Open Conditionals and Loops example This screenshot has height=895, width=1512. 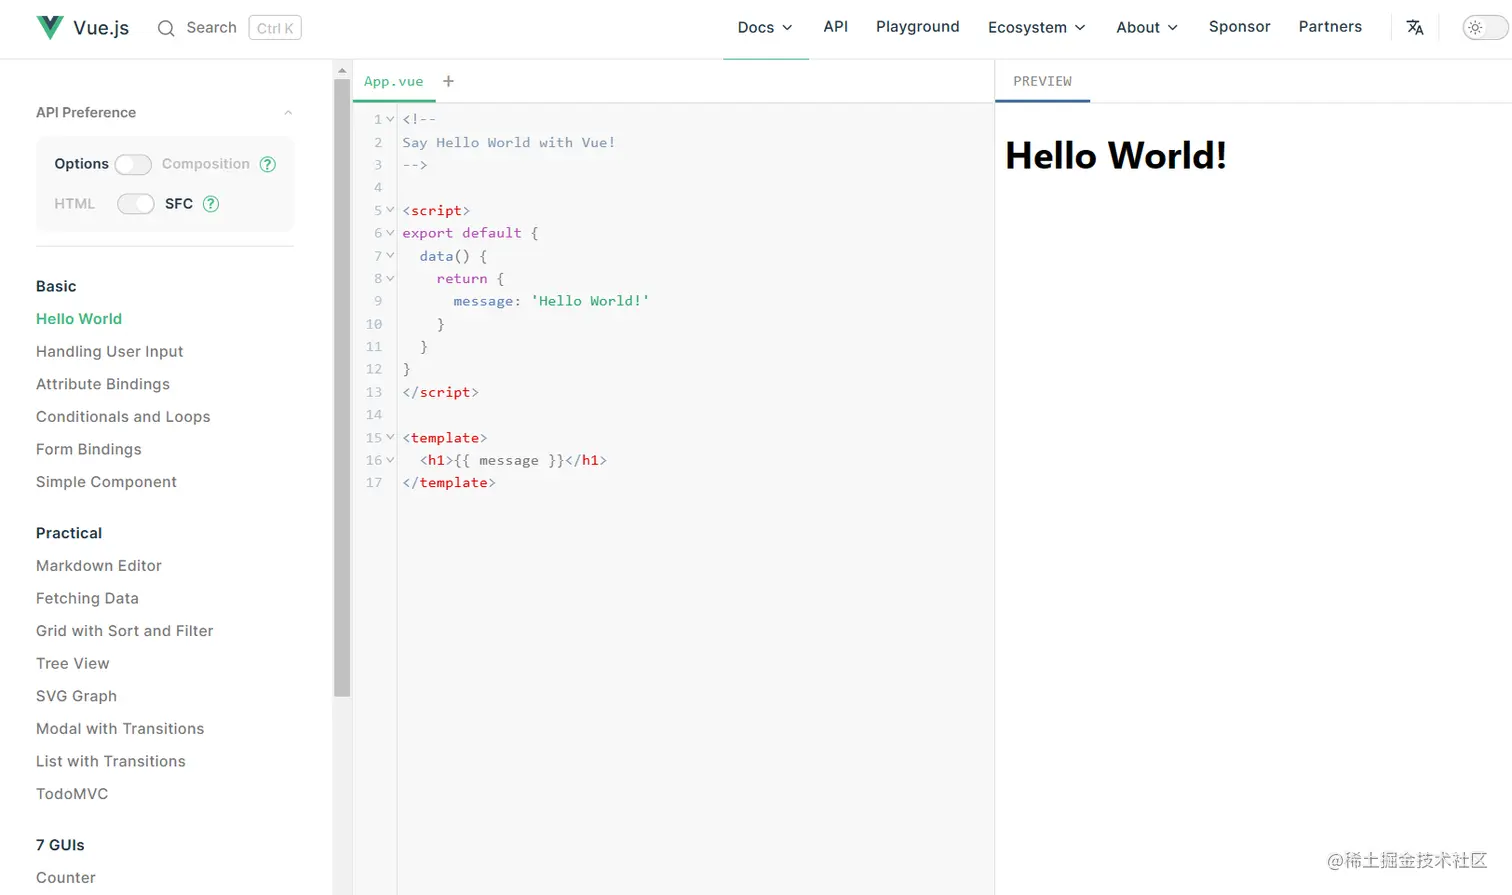pyautogui.click(x=123, y=417)
